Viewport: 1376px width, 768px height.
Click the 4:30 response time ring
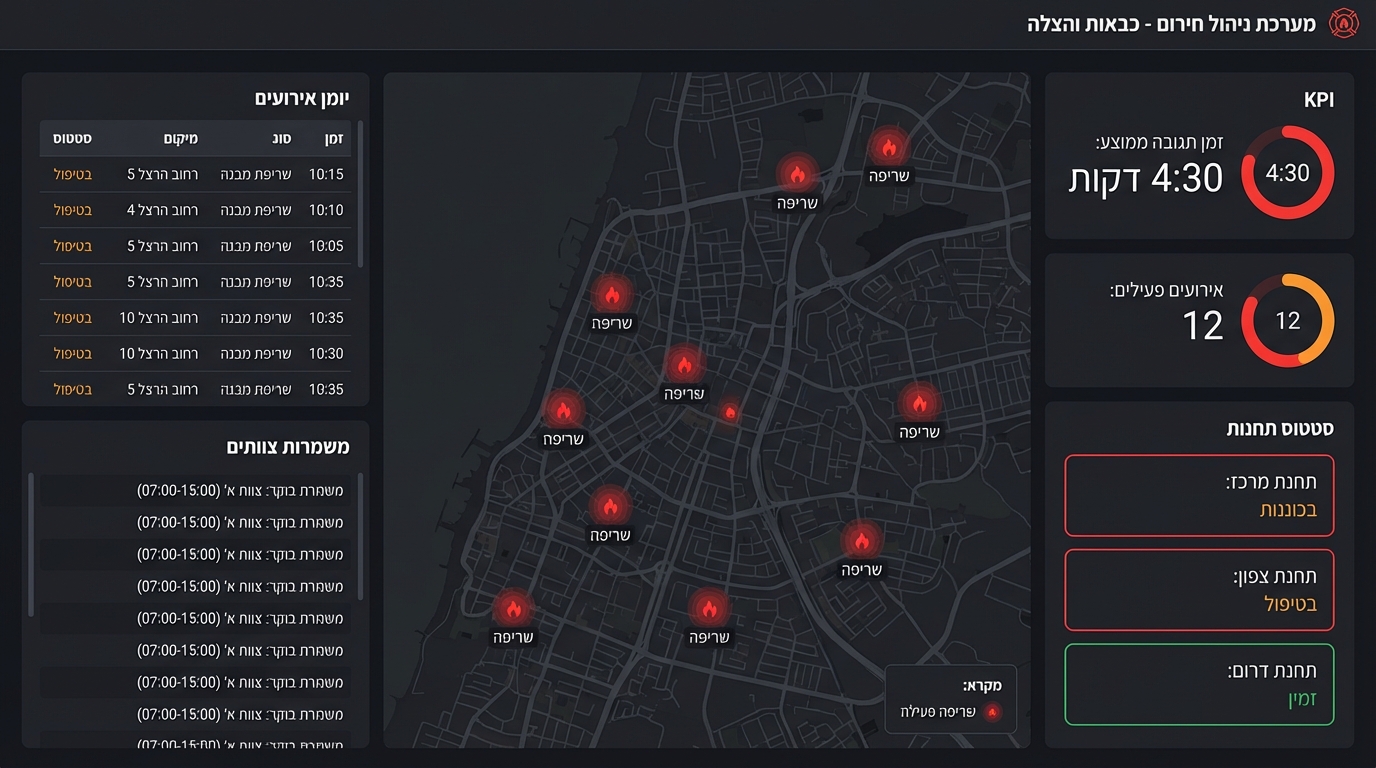(1287, 173)
